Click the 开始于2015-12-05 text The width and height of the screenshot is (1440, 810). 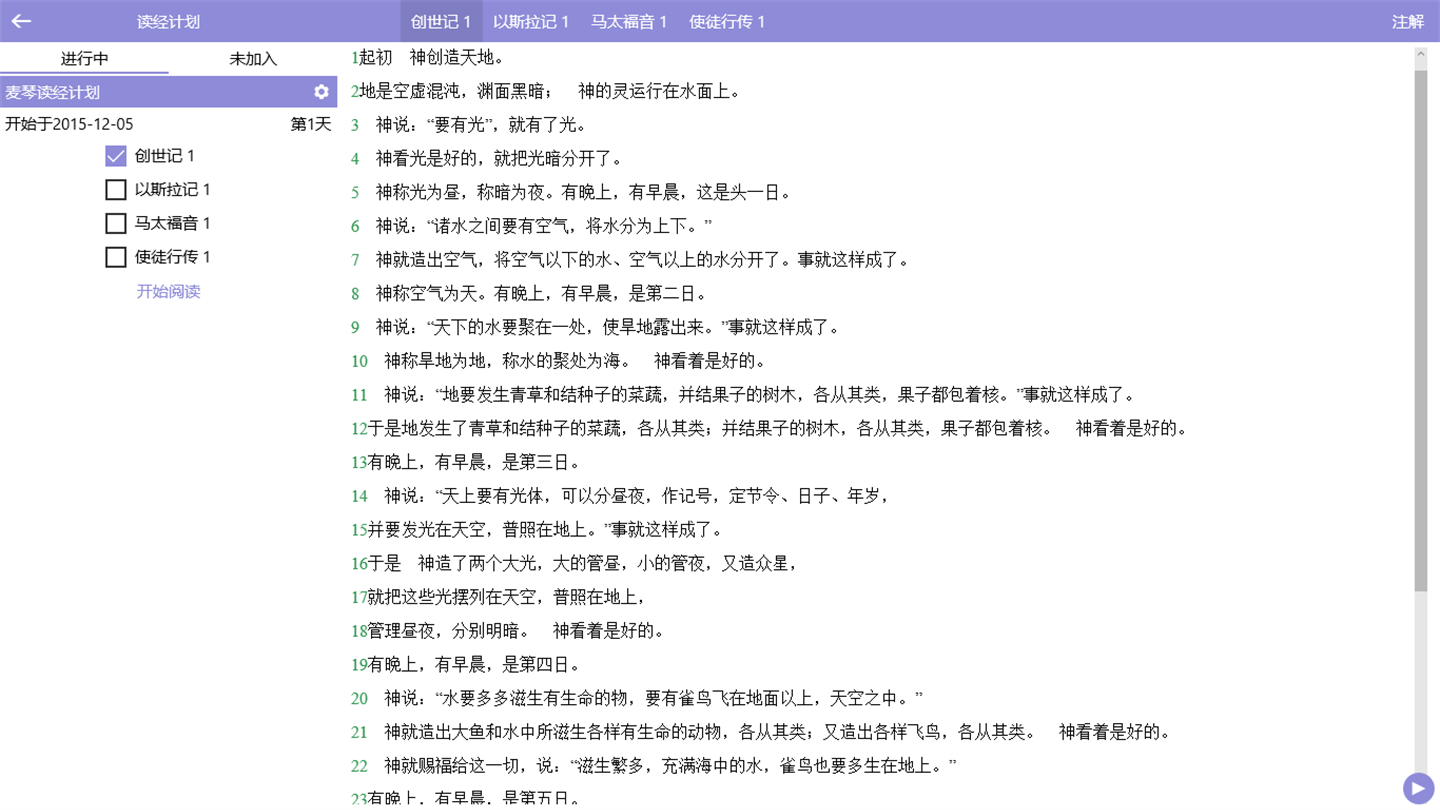[69, 124]
